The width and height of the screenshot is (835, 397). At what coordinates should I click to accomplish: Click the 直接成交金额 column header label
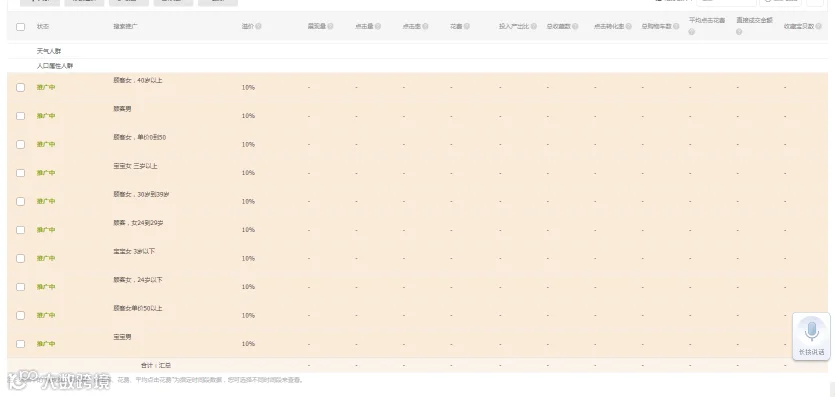click(755, 20)
